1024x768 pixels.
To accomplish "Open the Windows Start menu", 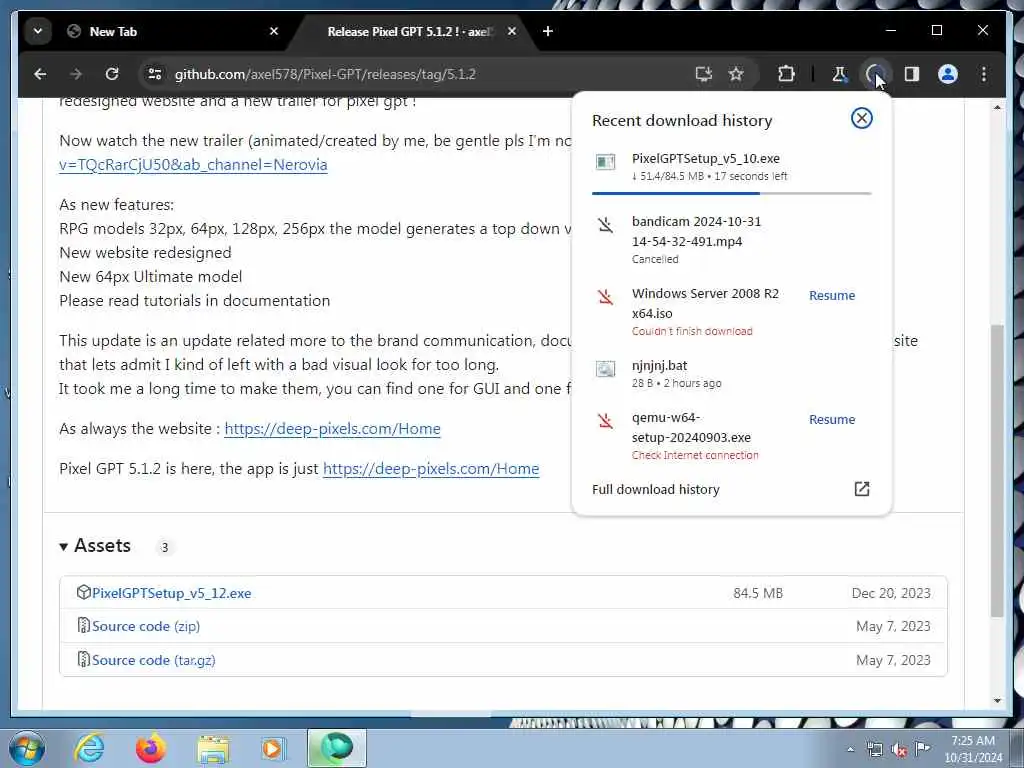I will (26, 748).
